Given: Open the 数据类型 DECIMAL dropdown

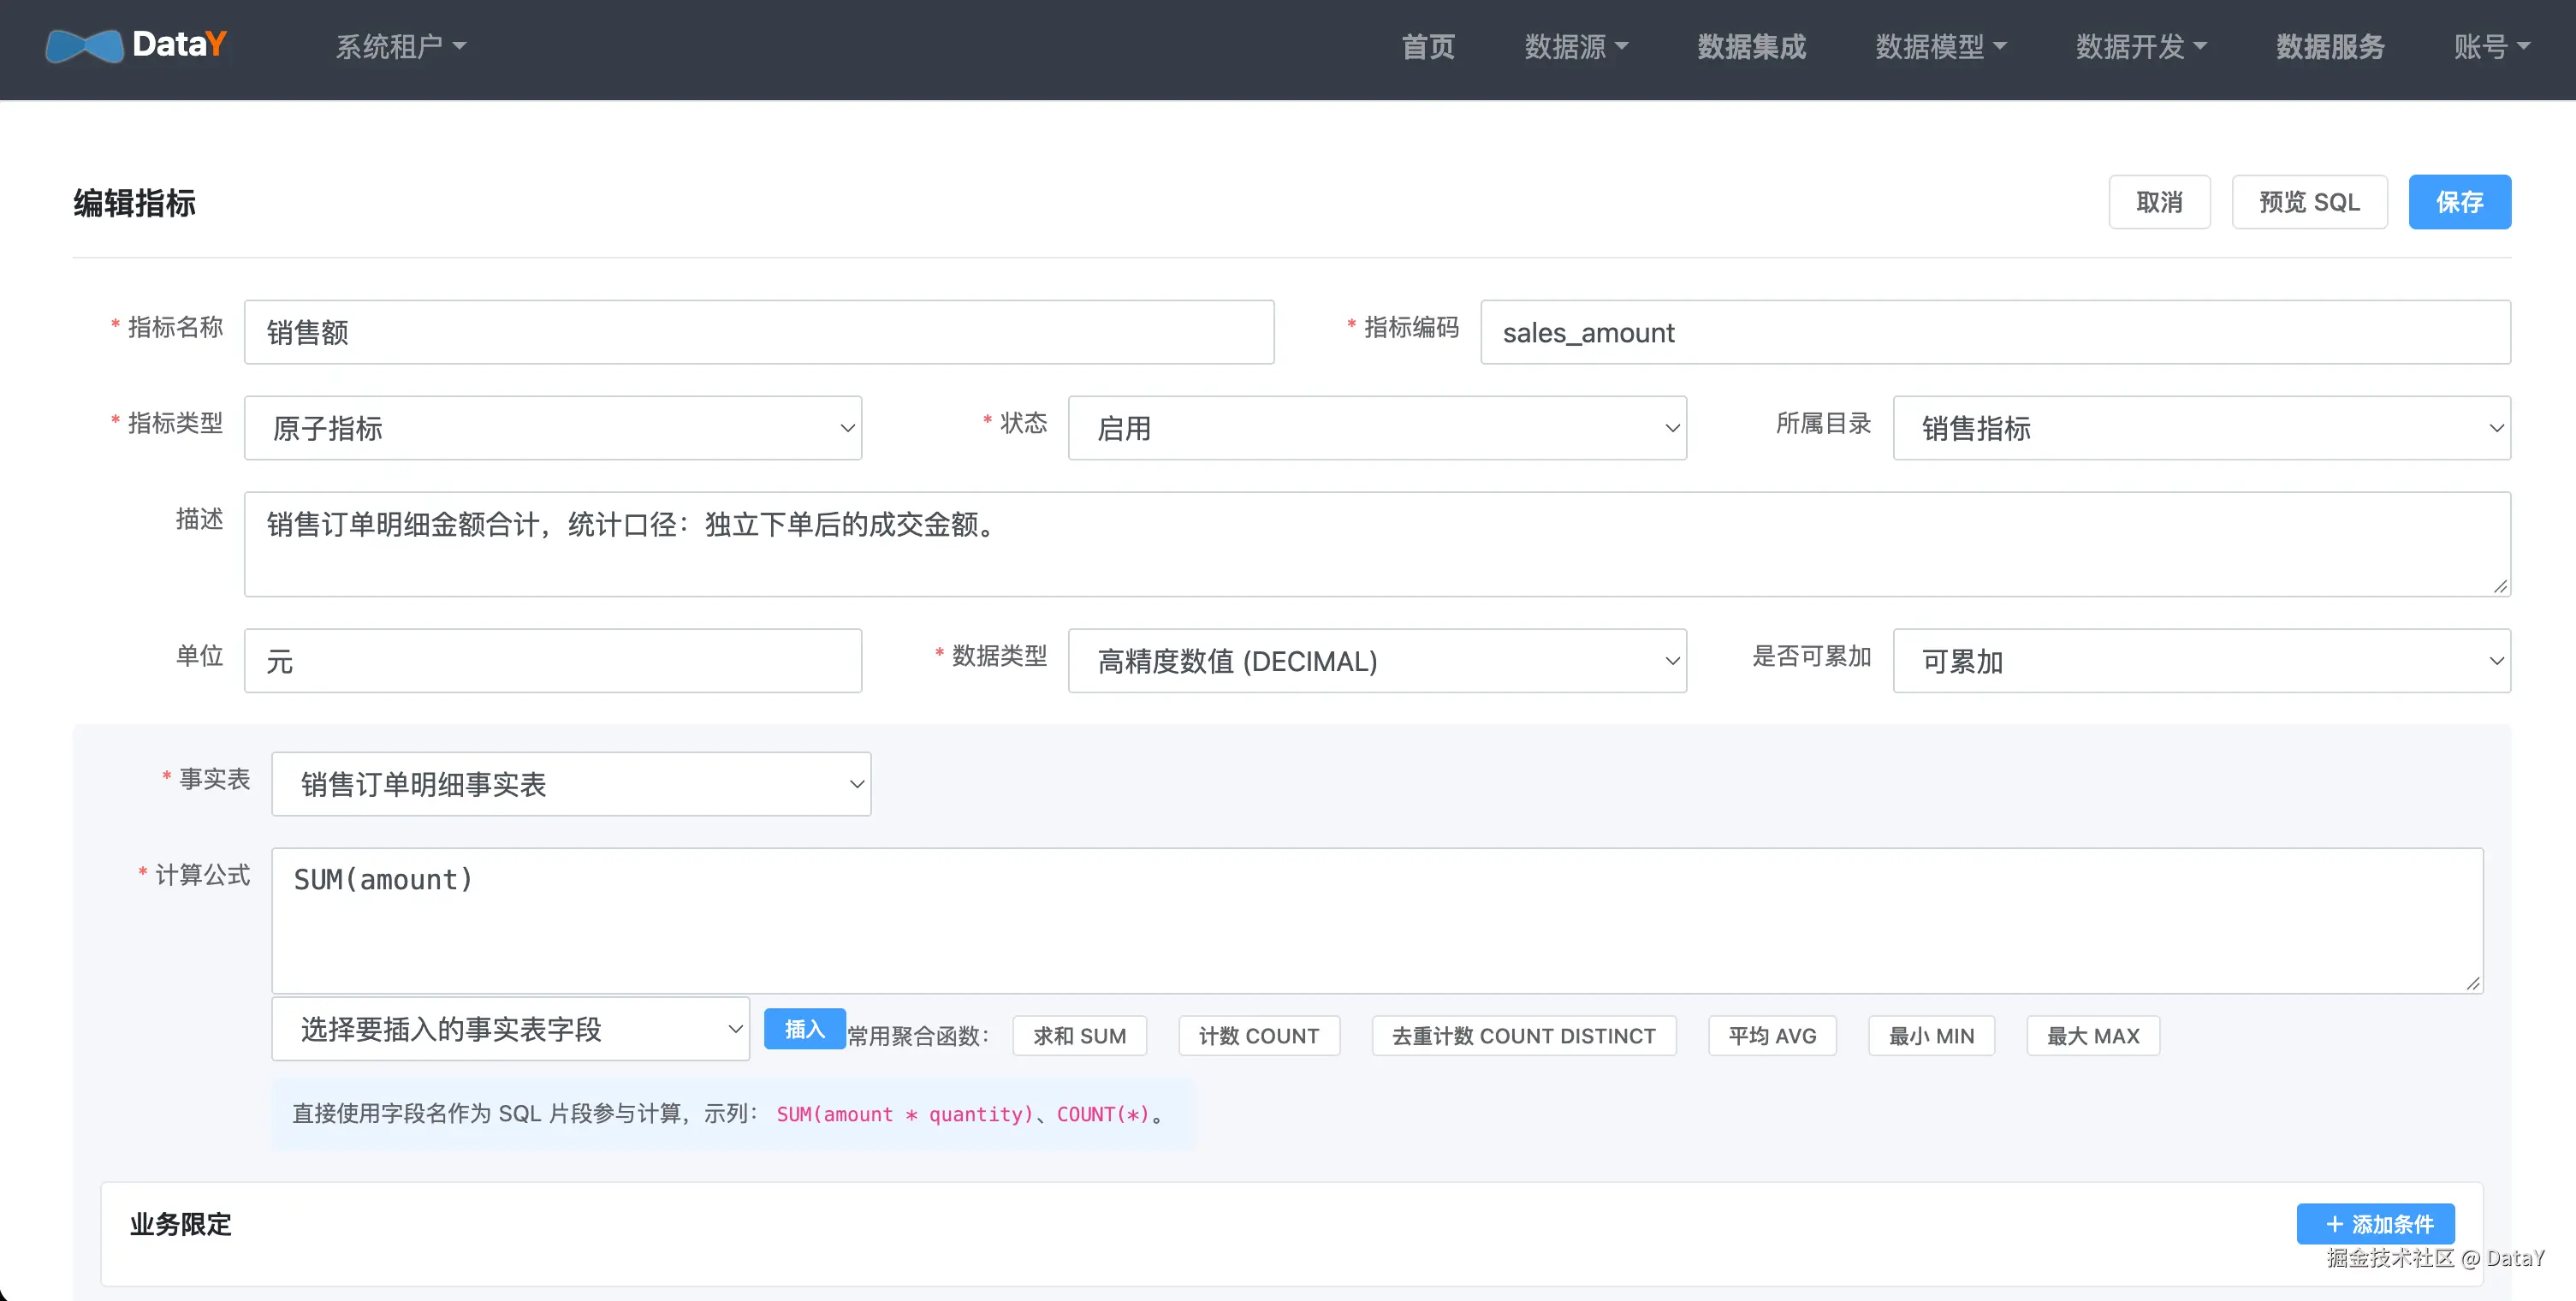Looking at the screenshot, I should (x=1377, y=660).
